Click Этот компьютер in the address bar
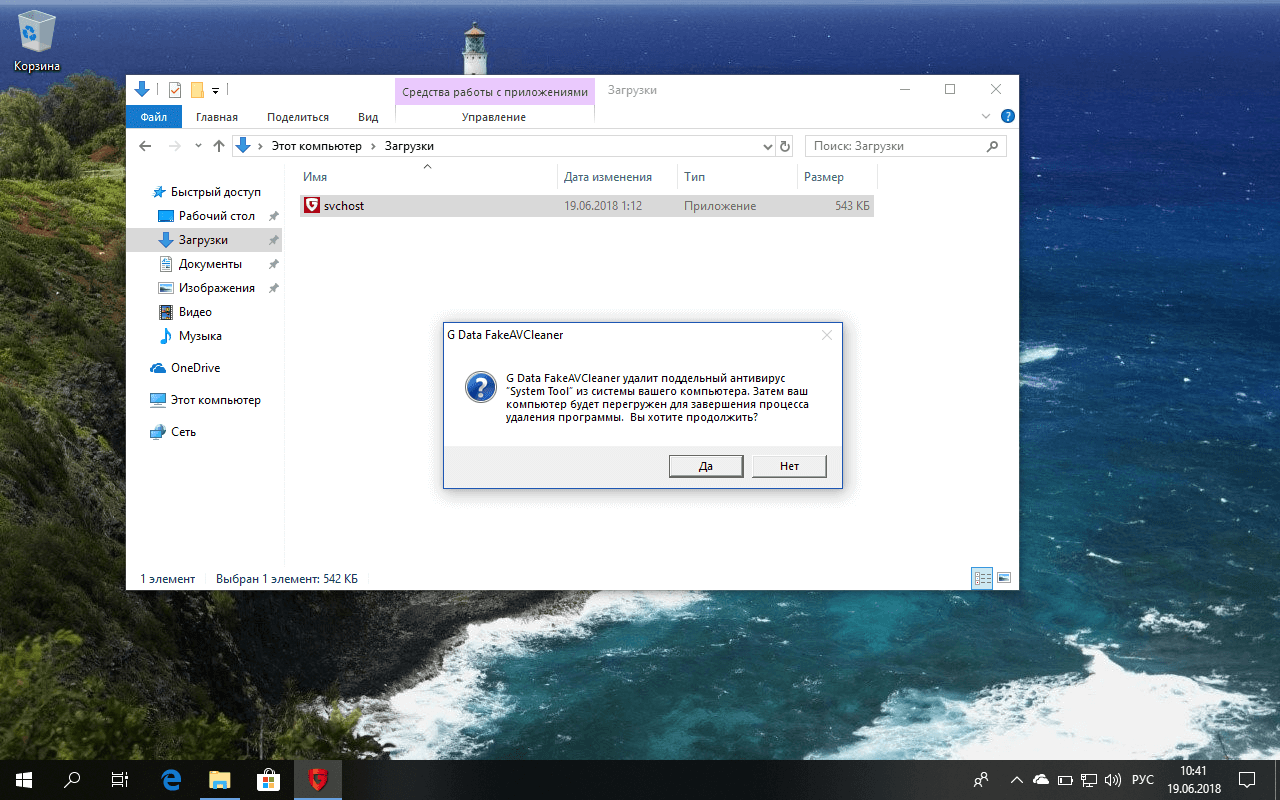 tap(317, 146)
